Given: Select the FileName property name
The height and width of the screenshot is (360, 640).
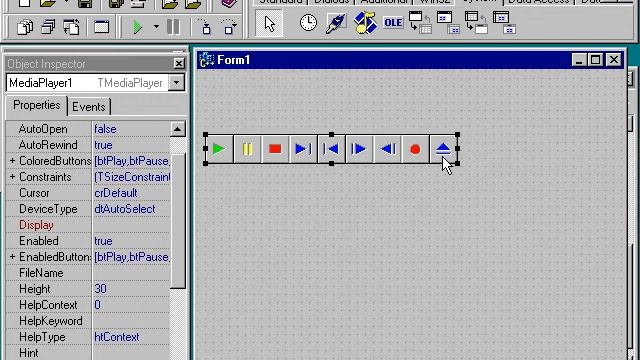Looking at the screenshot, I should click(41, 273).
